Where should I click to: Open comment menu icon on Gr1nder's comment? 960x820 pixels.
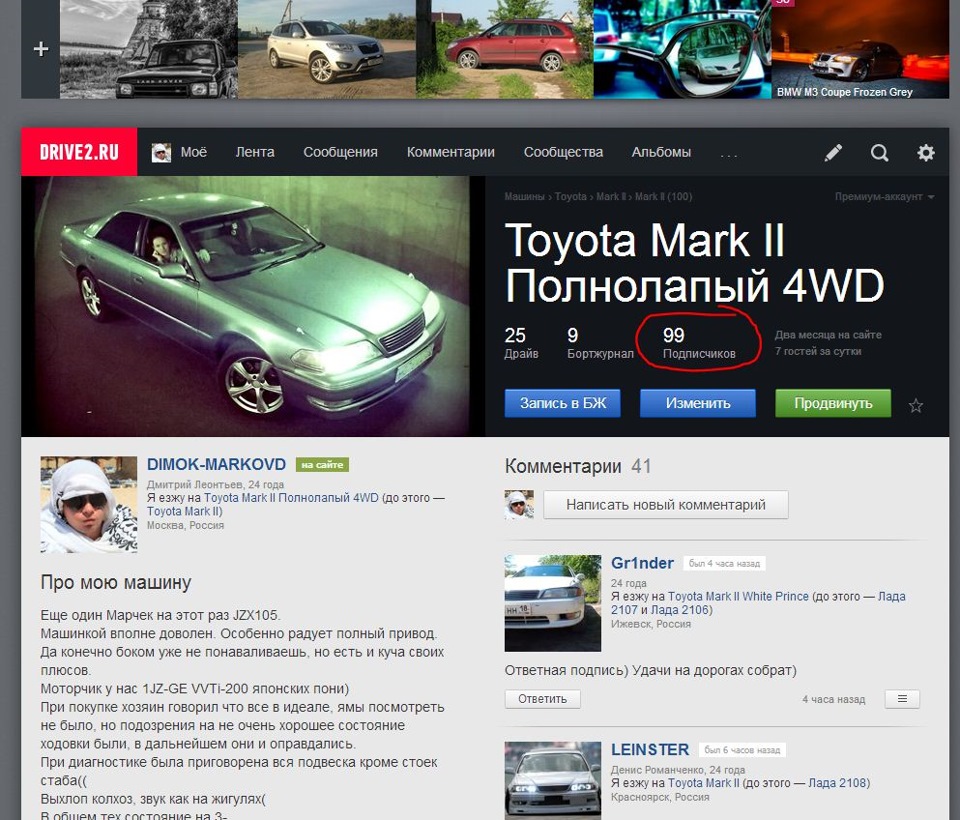pos(902,699)
